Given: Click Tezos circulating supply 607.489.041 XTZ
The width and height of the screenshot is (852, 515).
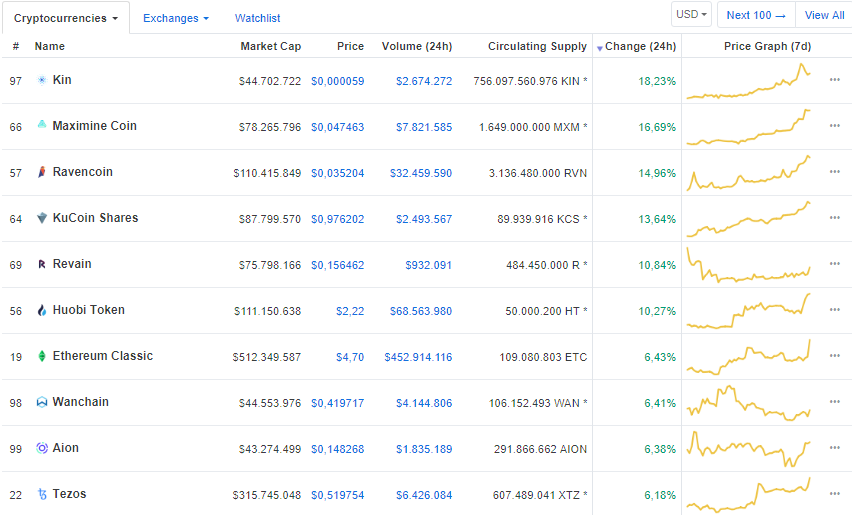Looking at the screenshot, I should [x=540, y=495].
